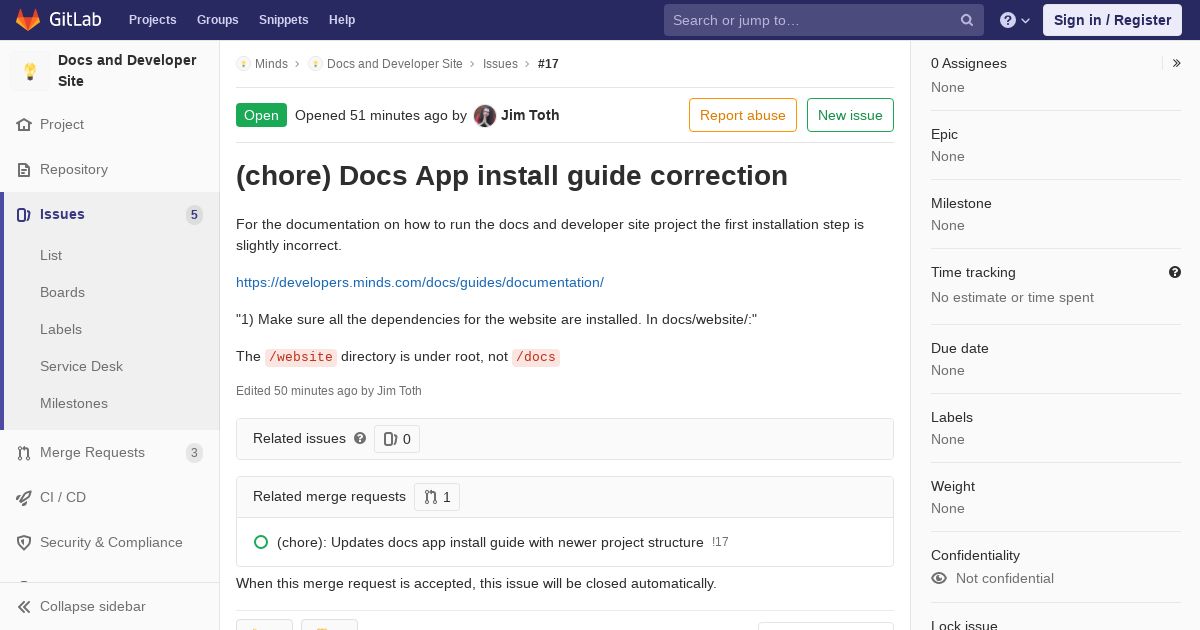Image resolution: width=1200 pixels, height=630 pixels.
Task: Click the 'Edited 50 minutes ago by Jim Toth' text
Action: point(329,391)
